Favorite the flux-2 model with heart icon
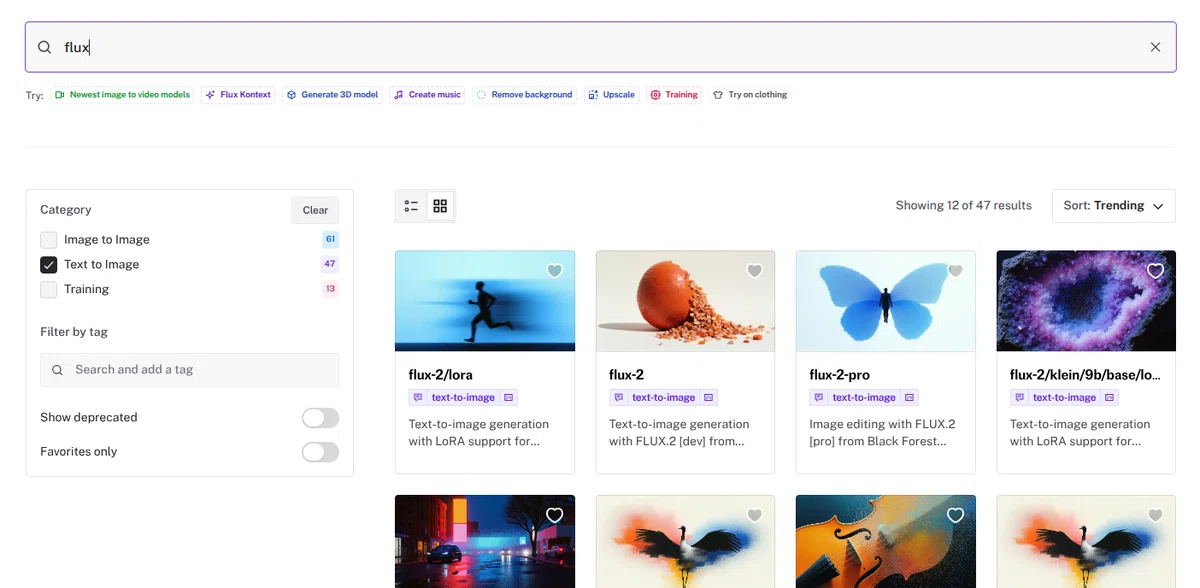The height and width of the screenshot is (588, 1200). (755, 271)
